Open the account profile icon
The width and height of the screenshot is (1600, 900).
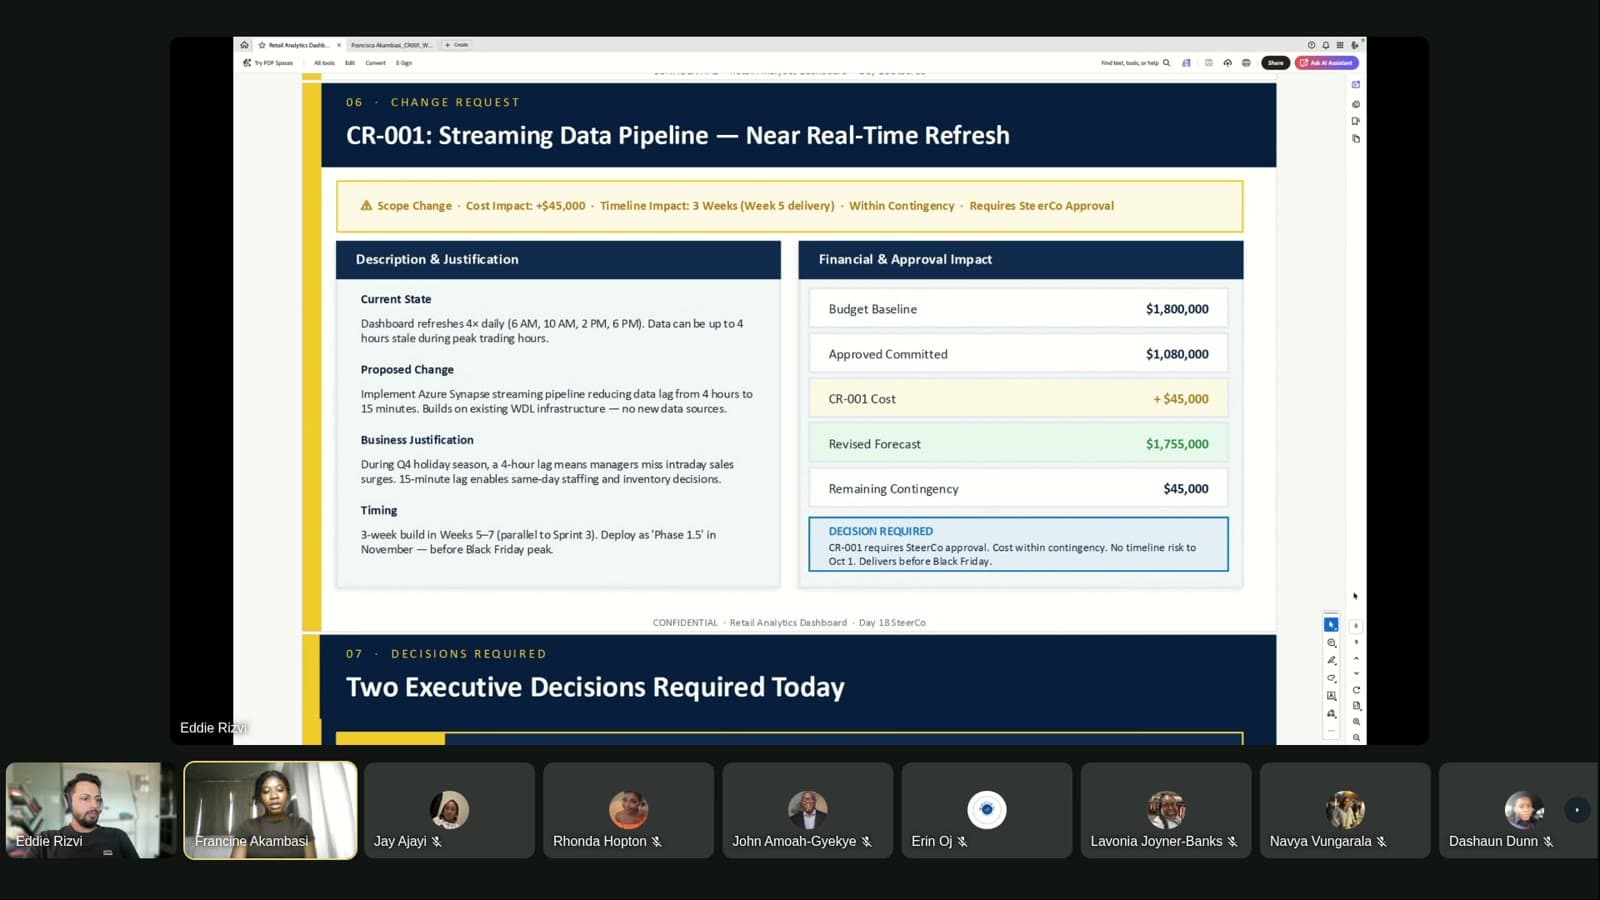[x=1355, y=45]
